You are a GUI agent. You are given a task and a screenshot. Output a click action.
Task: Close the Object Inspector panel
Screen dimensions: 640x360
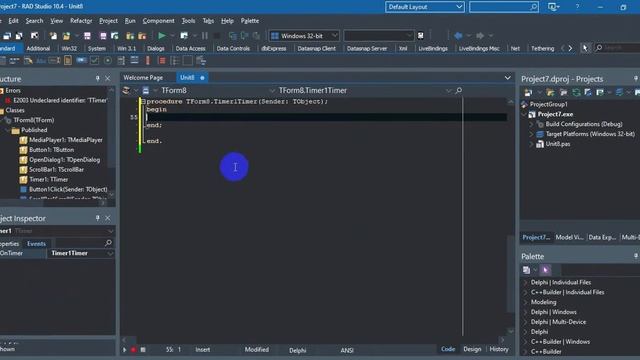(x=108, y=218)
